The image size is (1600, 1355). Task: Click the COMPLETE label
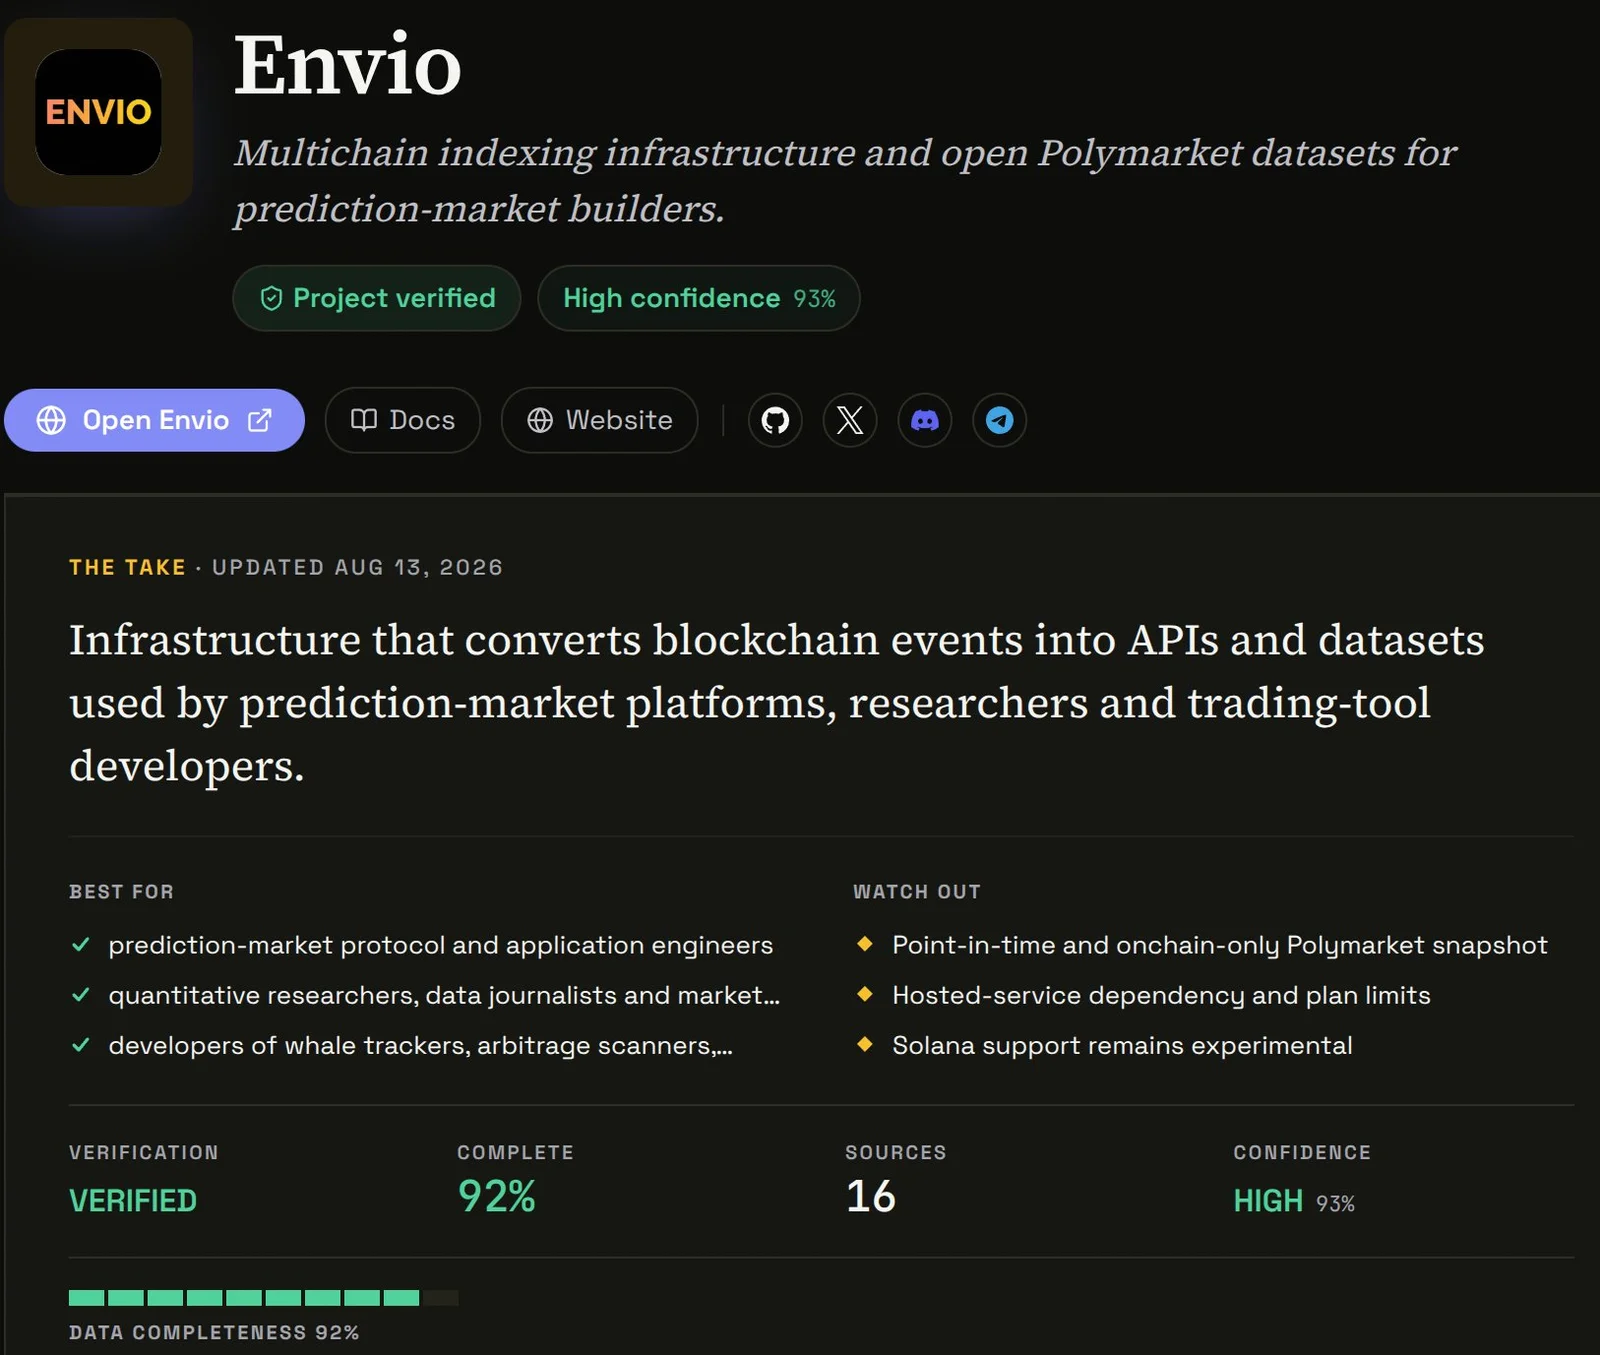(x=516, y=1152)
